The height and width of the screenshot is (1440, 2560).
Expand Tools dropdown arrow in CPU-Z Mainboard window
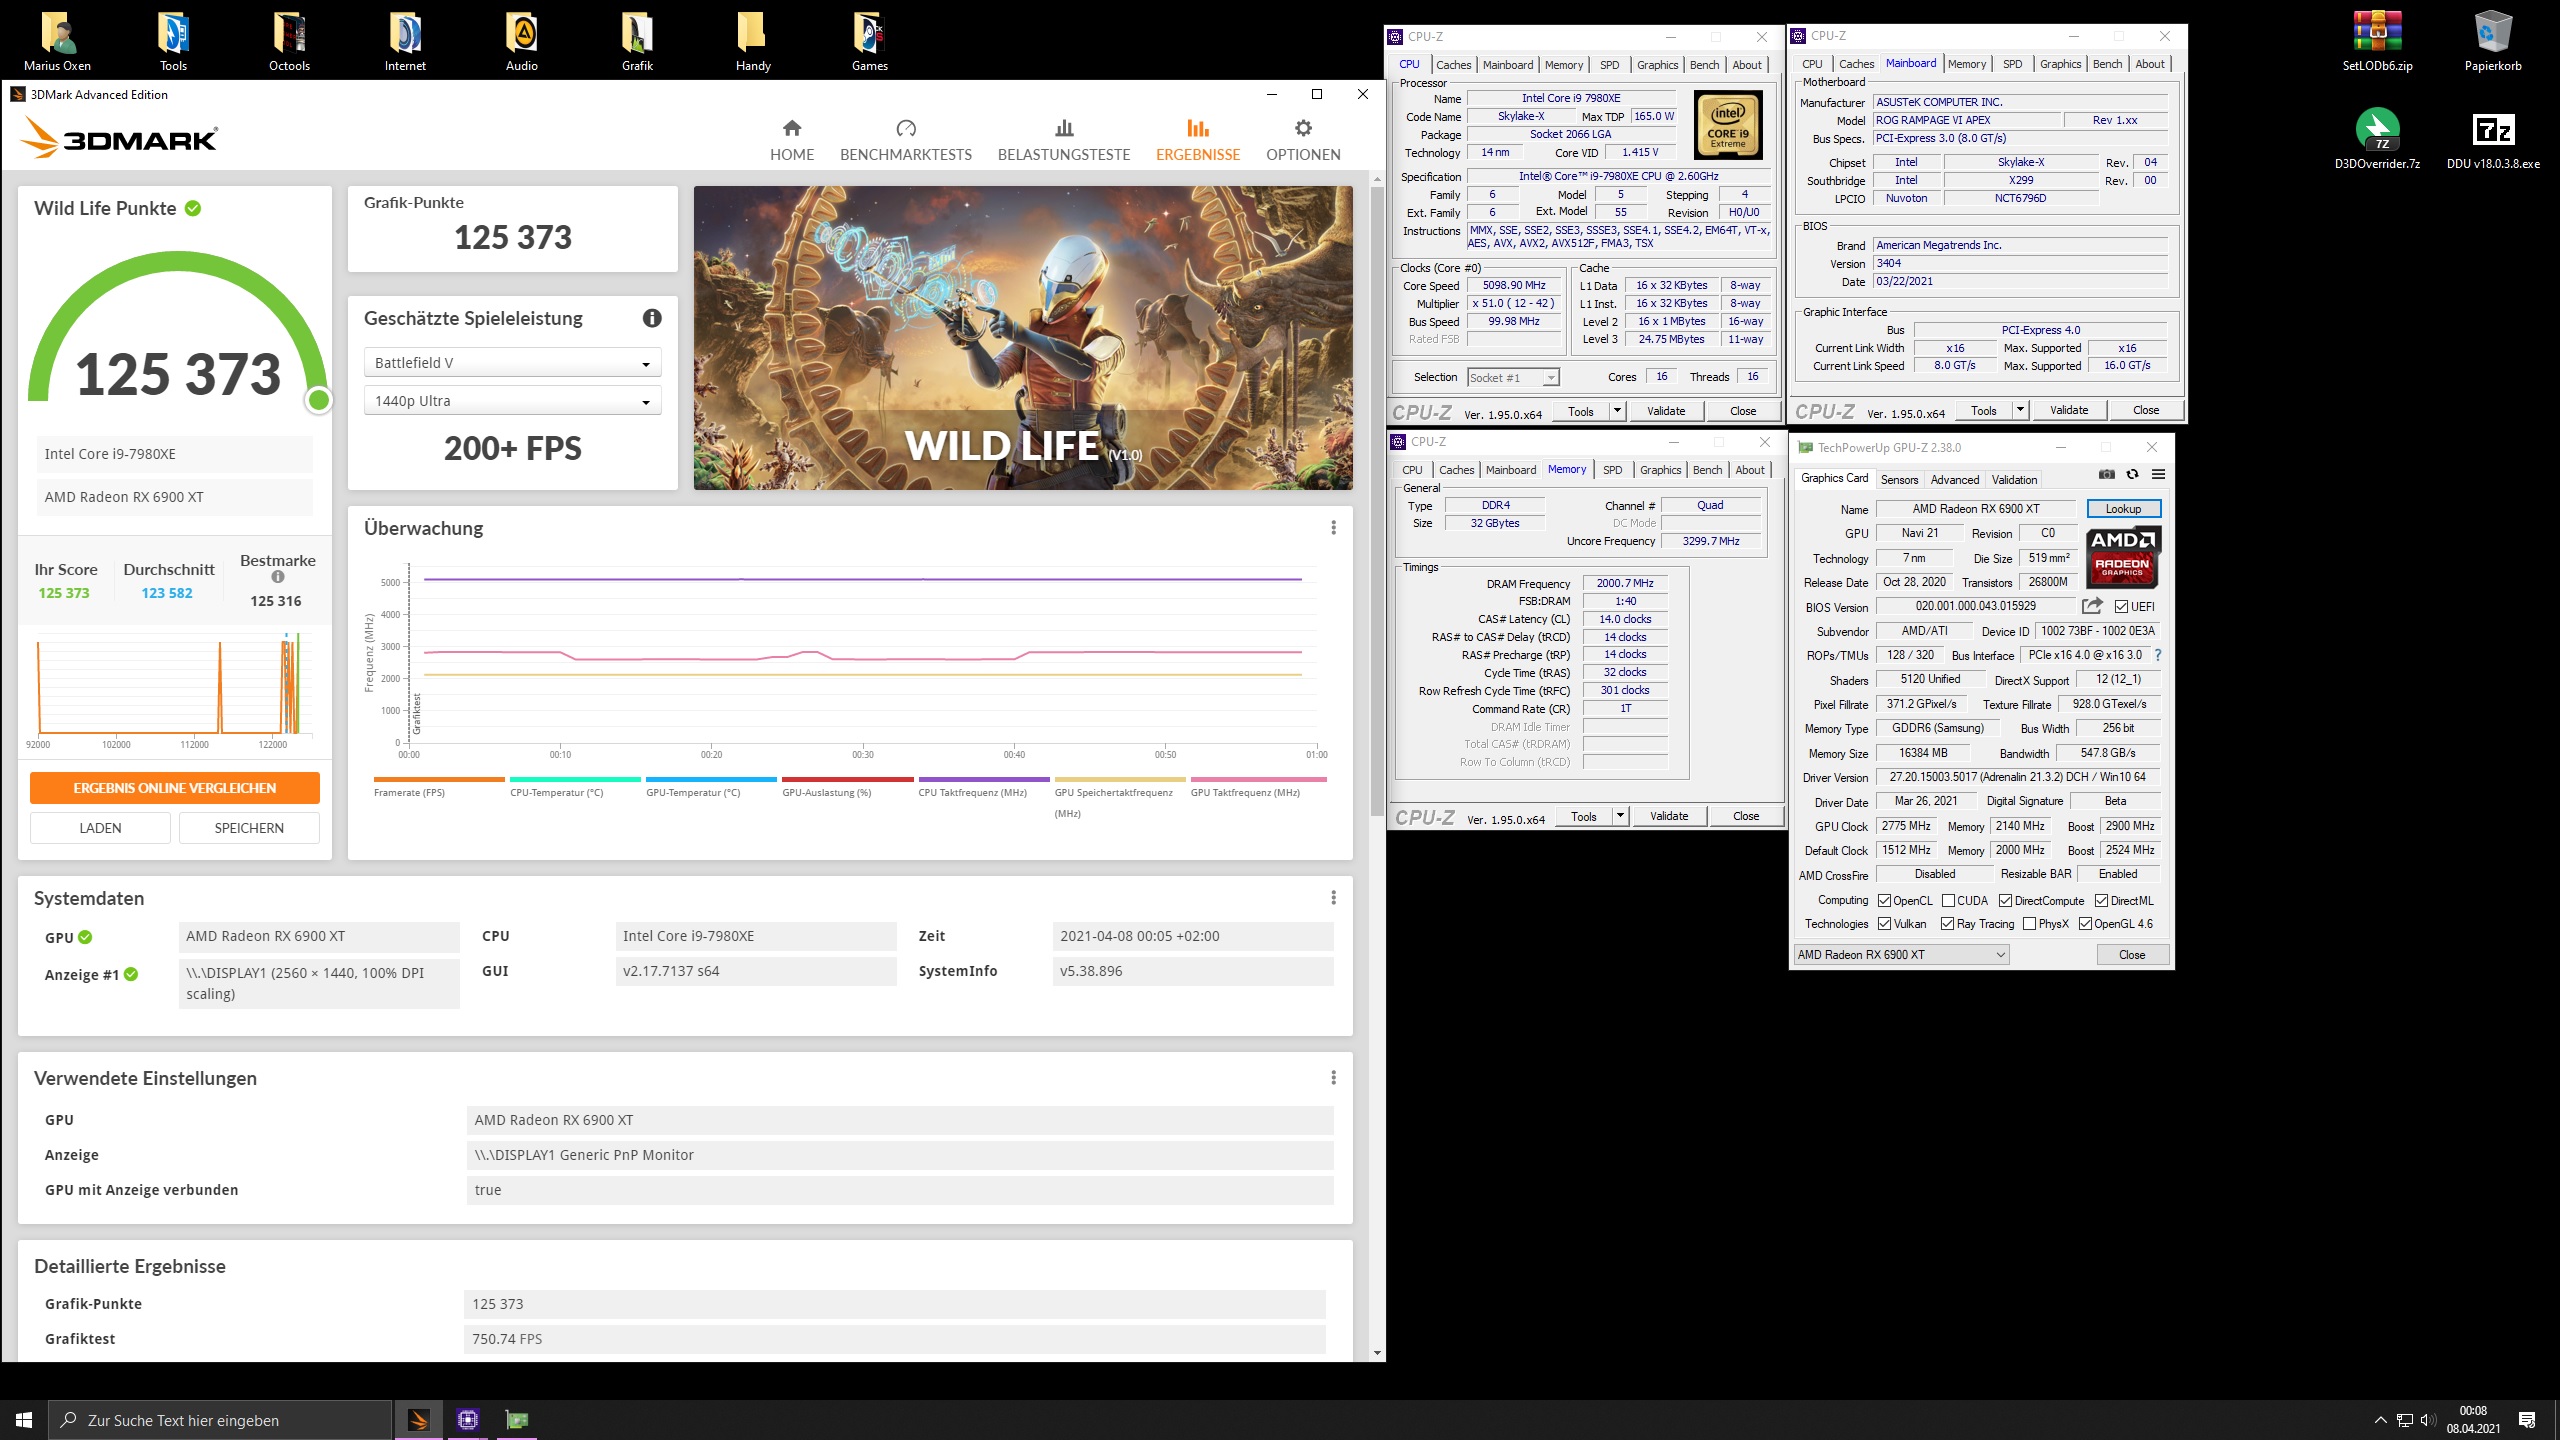pos(2020,410)
